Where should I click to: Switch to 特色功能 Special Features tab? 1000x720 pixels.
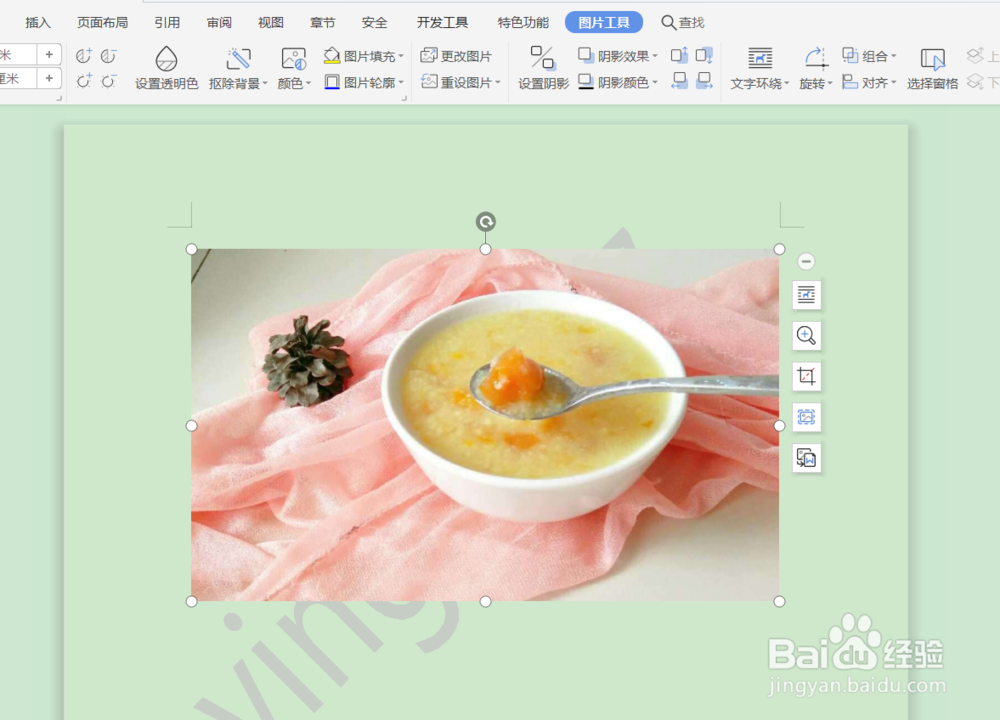point(523,23)
